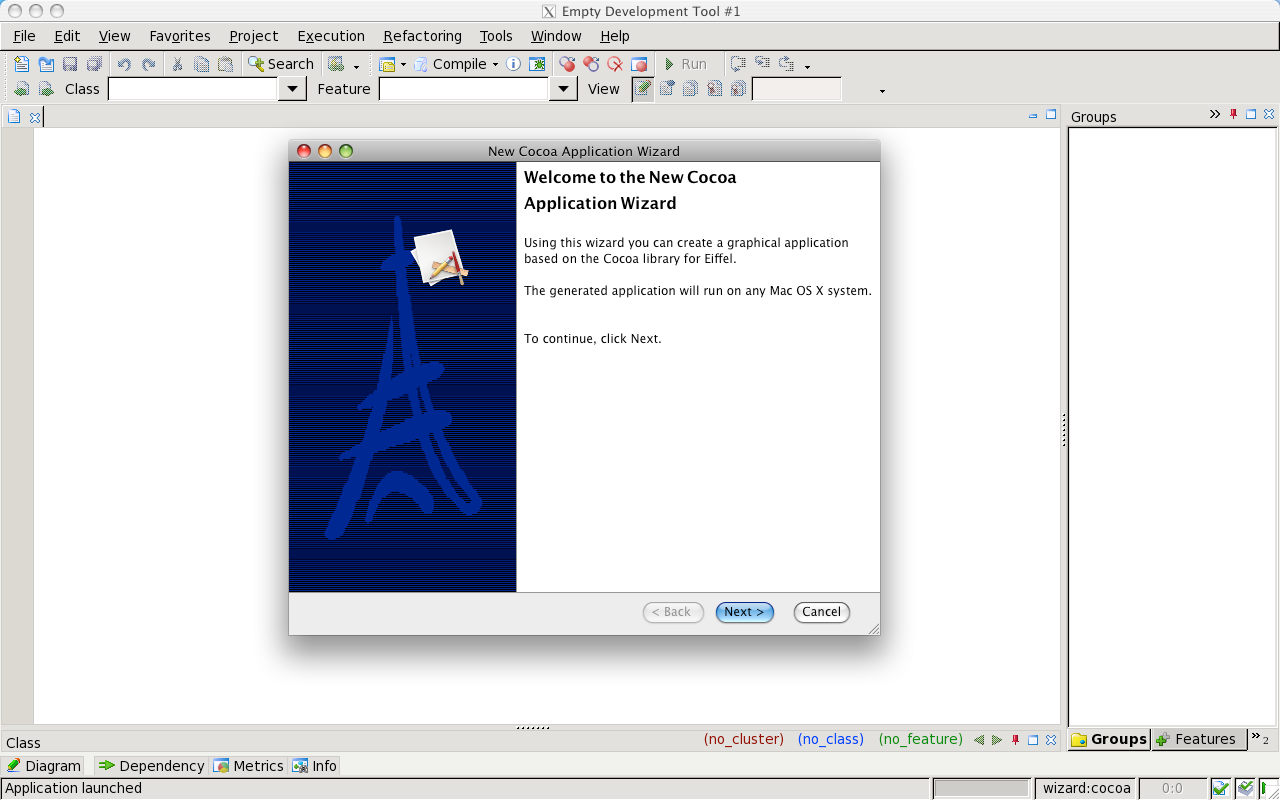1280x800 pixels.
Task: Open the Help menu
Action: 615,36
